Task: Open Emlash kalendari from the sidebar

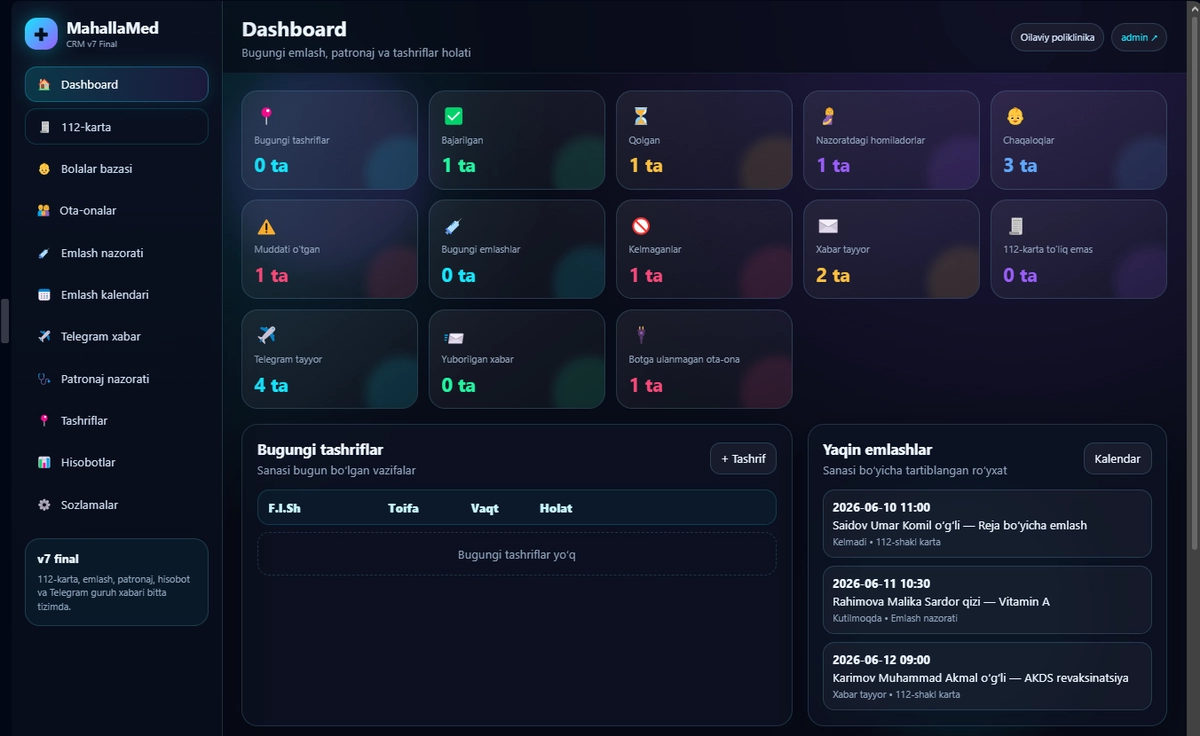Action: tap(116, 295)
